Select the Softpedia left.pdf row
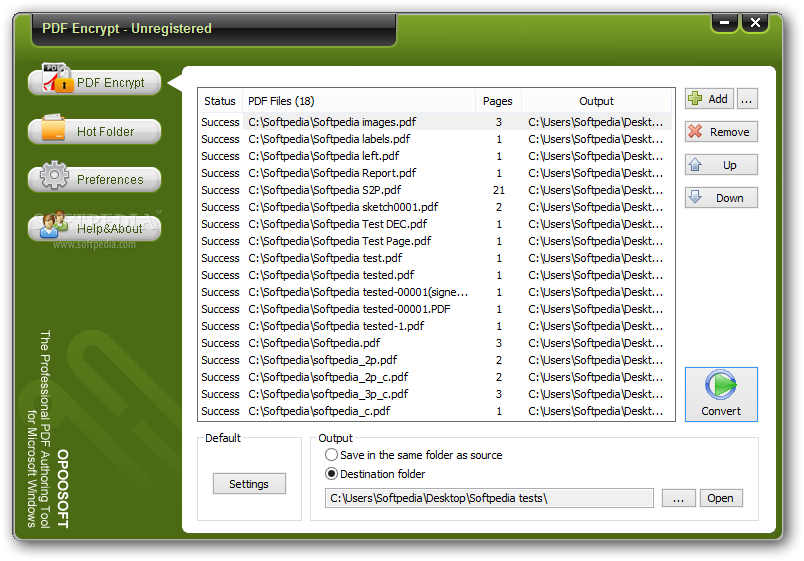The height and width of the screenshot is (561, 804). click(436, 156)
